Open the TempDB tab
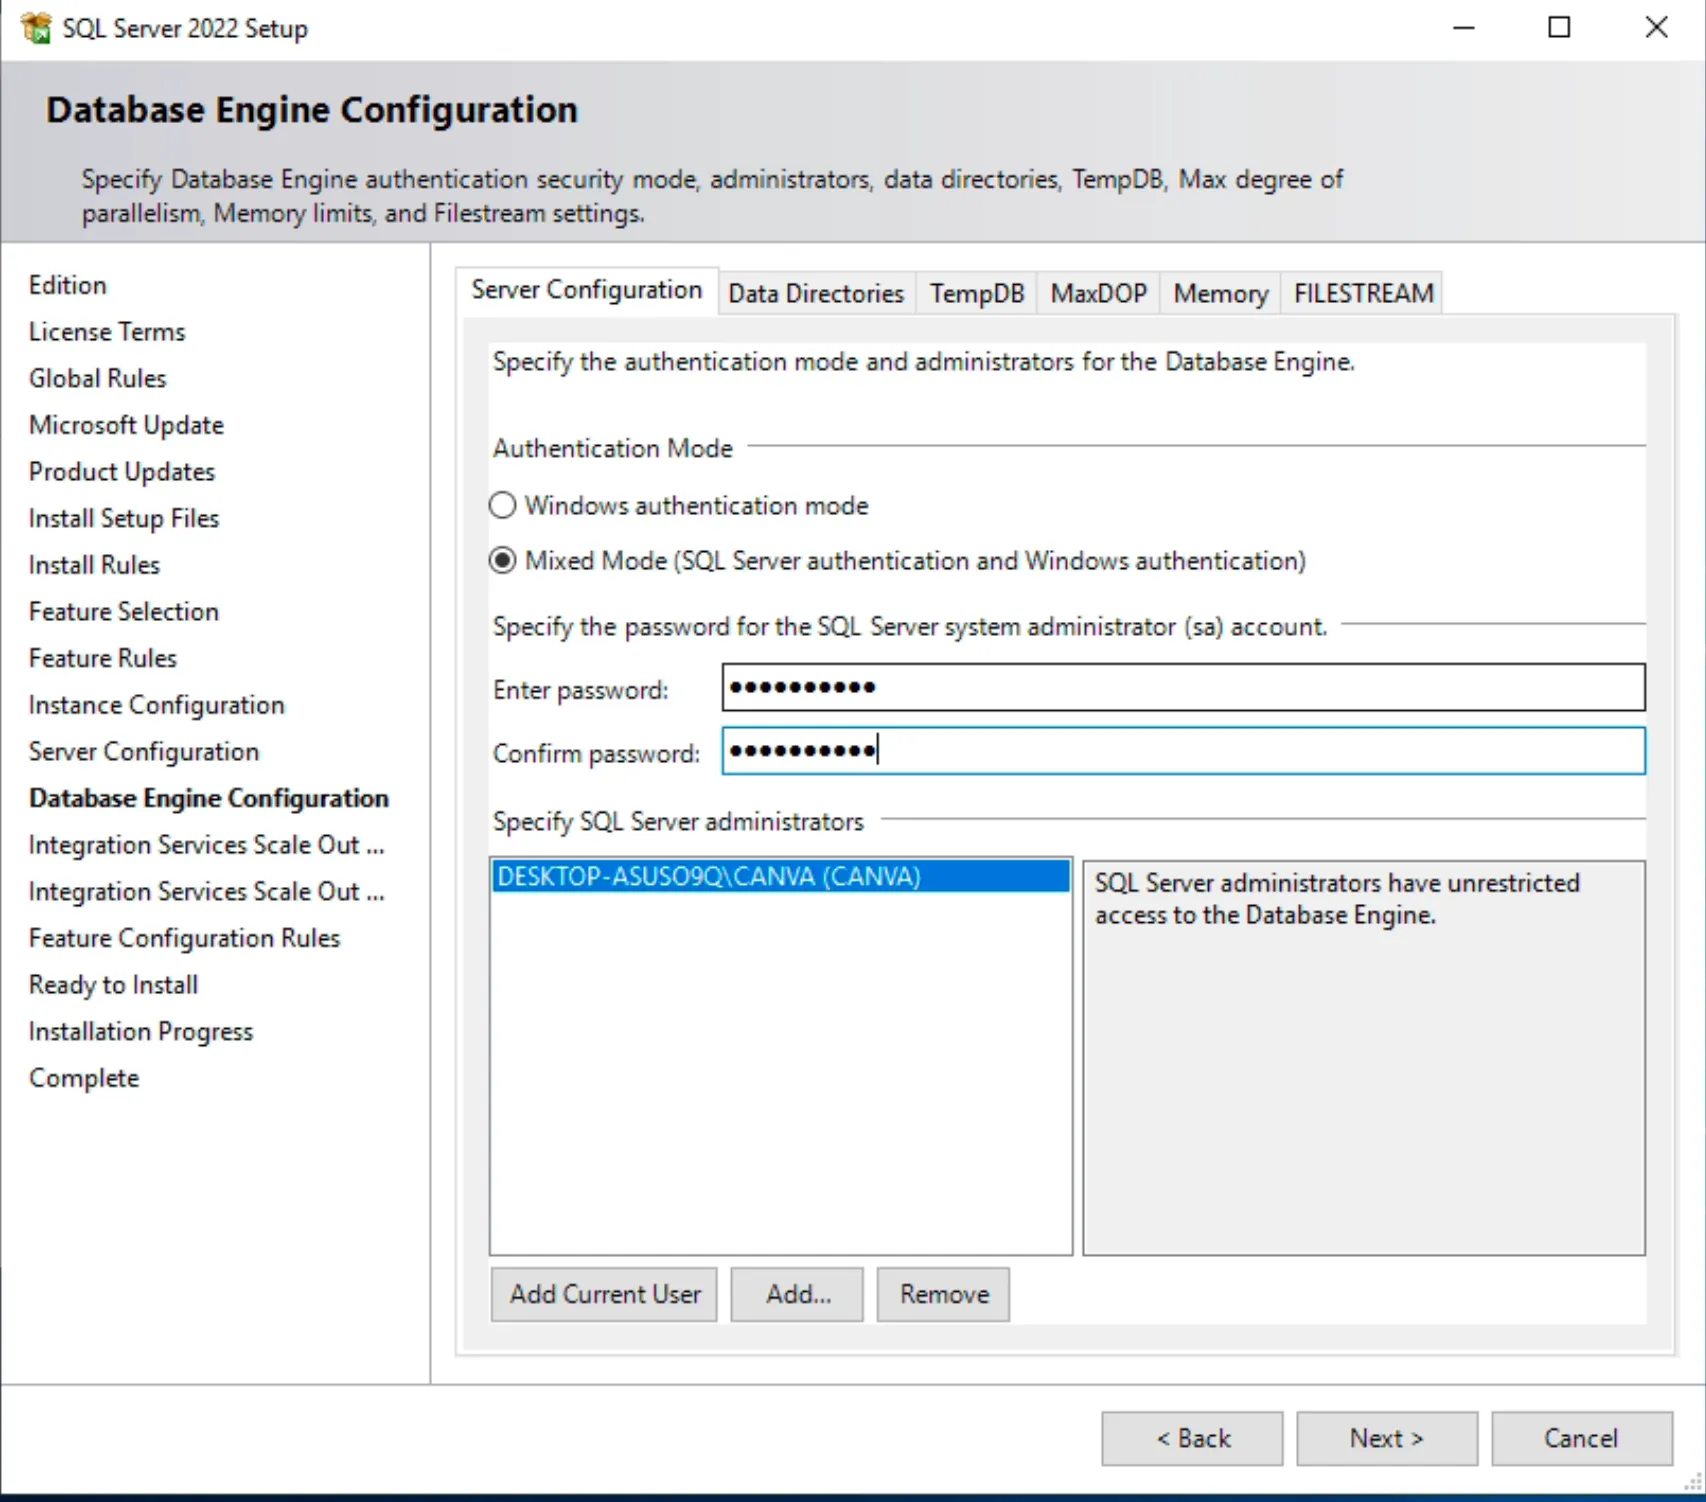 click(977, 293)
